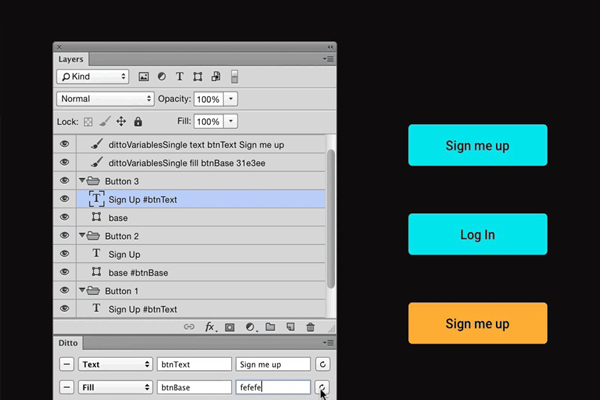Hide the Button 2 group

point(64,235)
